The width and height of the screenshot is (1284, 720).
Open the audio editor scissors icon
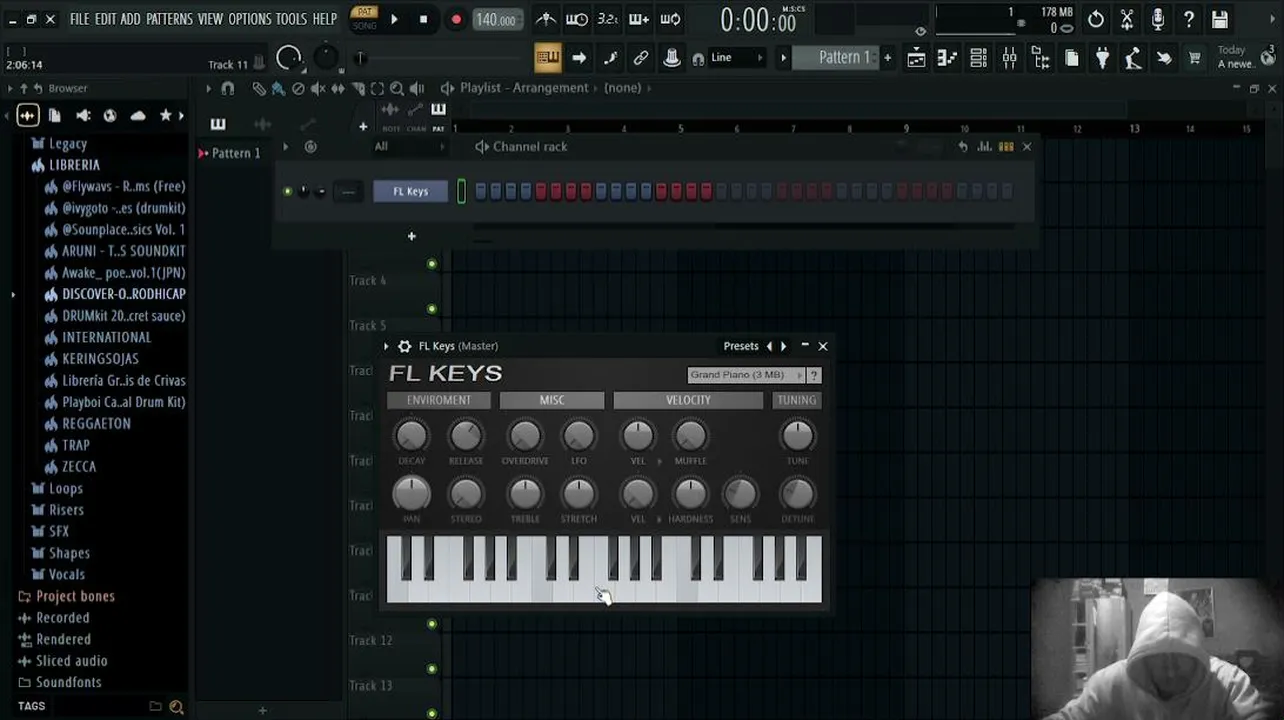(x=1127, y=19)
